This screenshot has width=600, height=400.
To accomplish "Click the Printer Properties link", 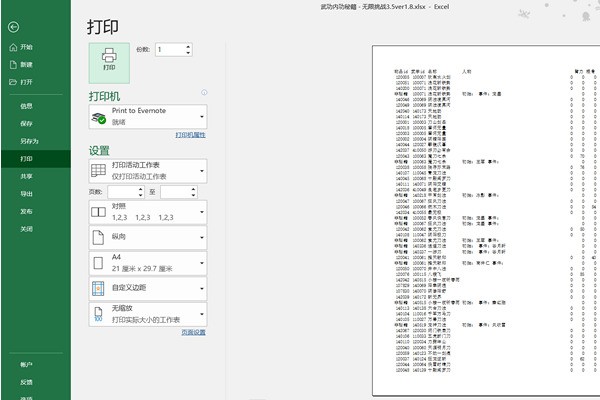I will click(x=190, y=135).
